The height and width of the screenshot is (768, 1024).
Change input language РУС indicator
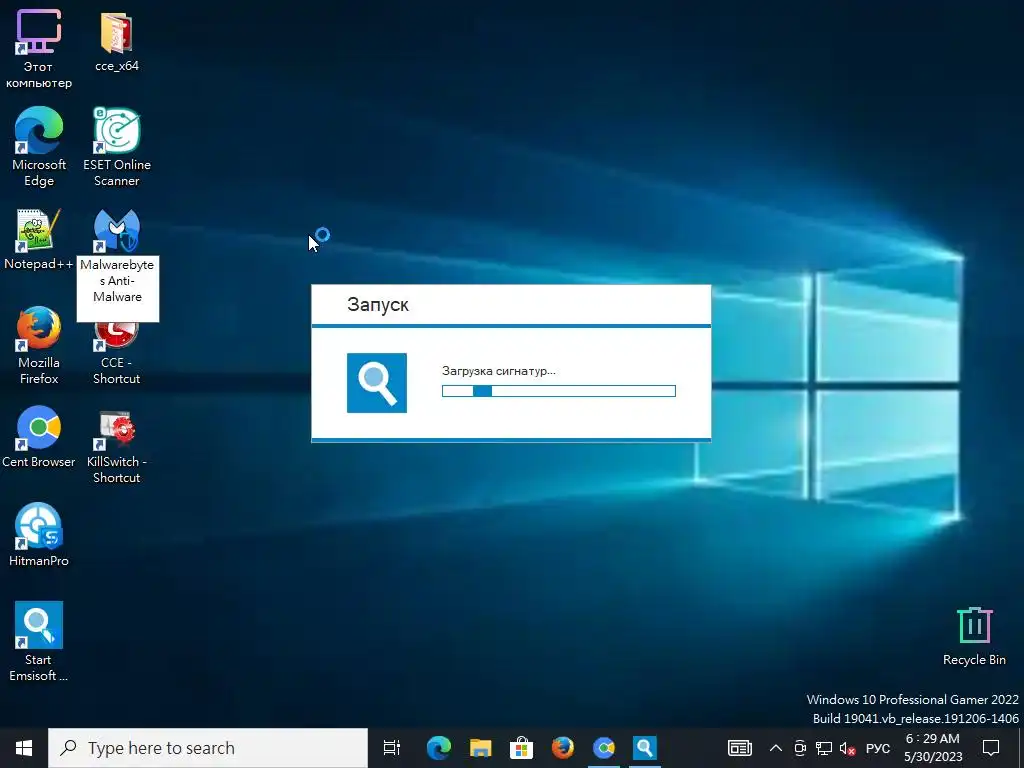(878, 748)
